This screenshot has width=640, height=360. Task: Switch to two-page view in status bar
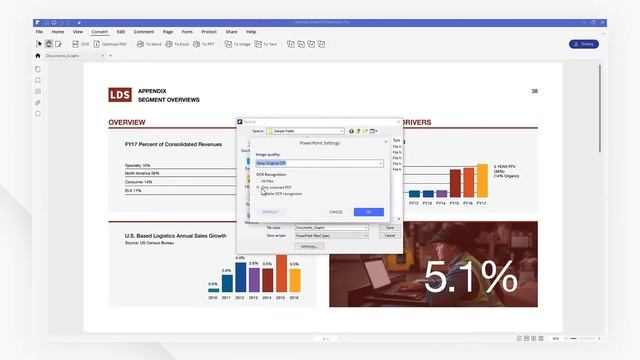[534, 338]
